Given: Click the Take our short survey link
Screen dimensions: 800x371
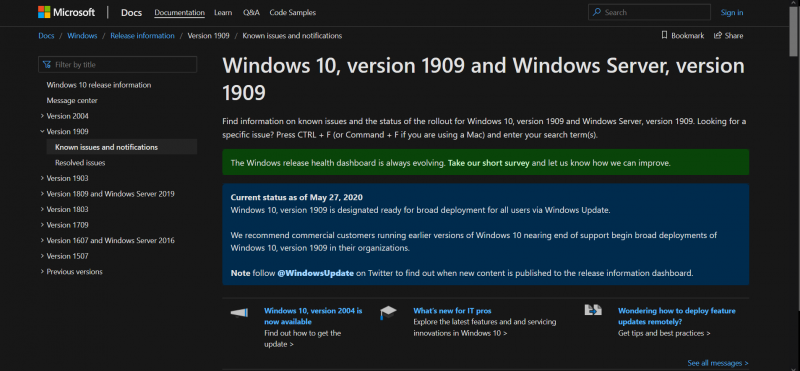Looking at the screenshot, I should (x=489, y=163).
